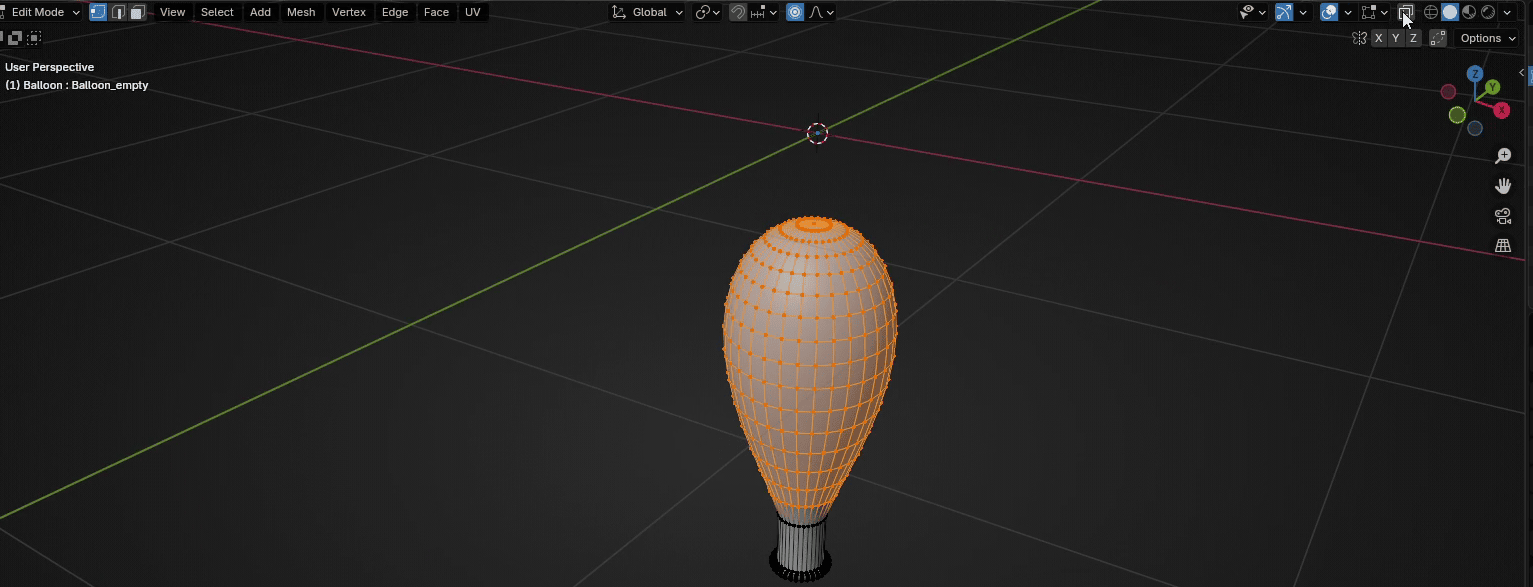Toggle X-ray view

1406,12
